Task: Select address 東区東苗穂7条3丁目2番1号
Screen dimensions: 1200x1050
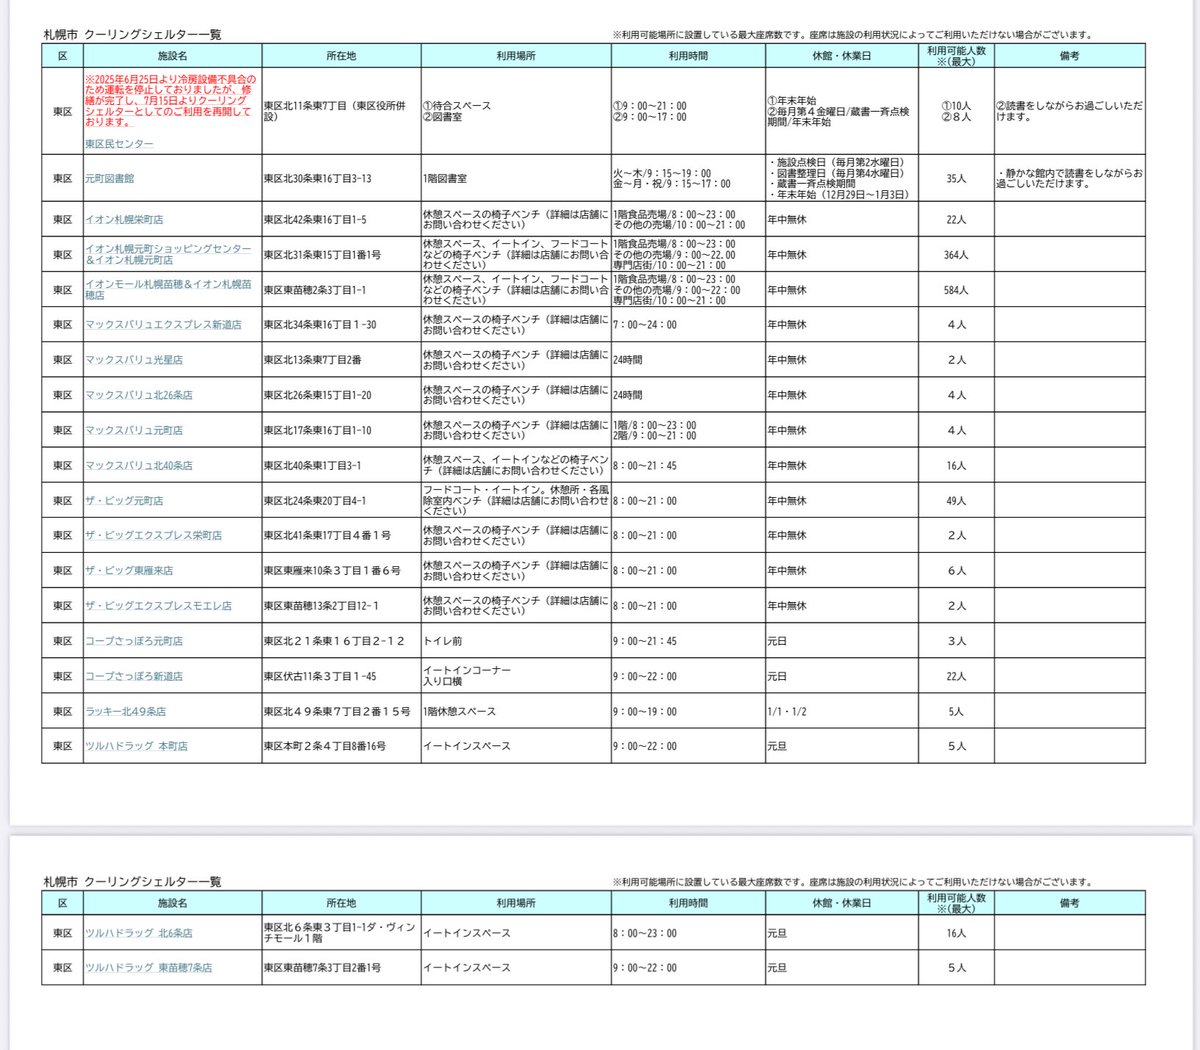Action: click(323, 967)
